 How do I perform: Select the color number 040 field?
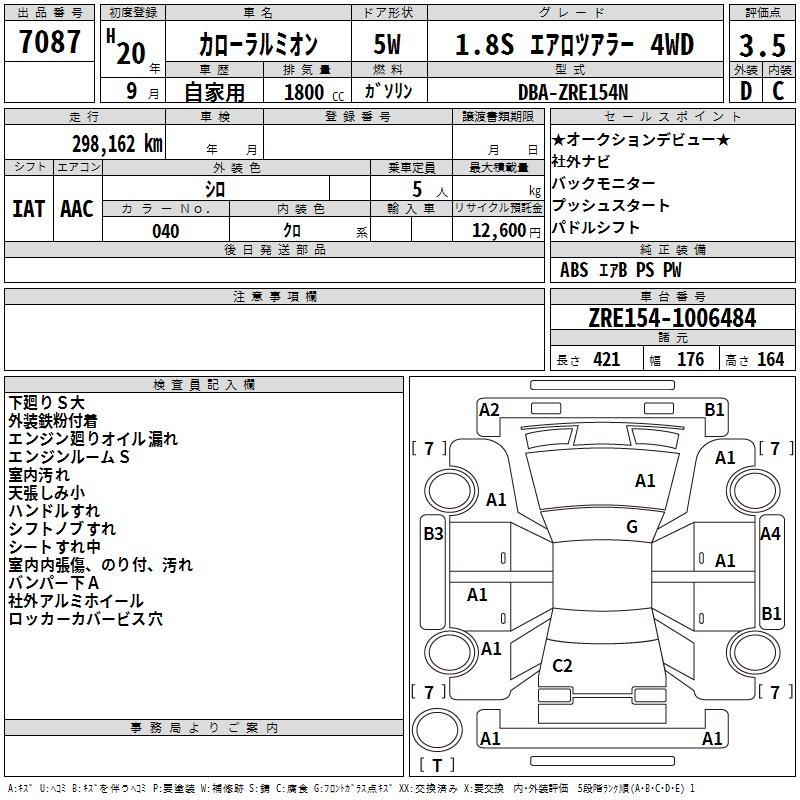click(166, 230)
